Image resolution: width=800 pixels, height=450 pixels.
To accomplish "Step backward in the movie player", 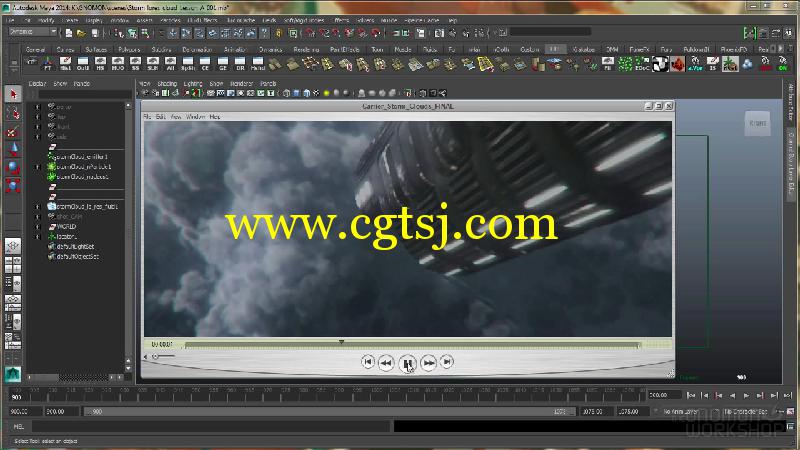I will (x=386, y=363).
